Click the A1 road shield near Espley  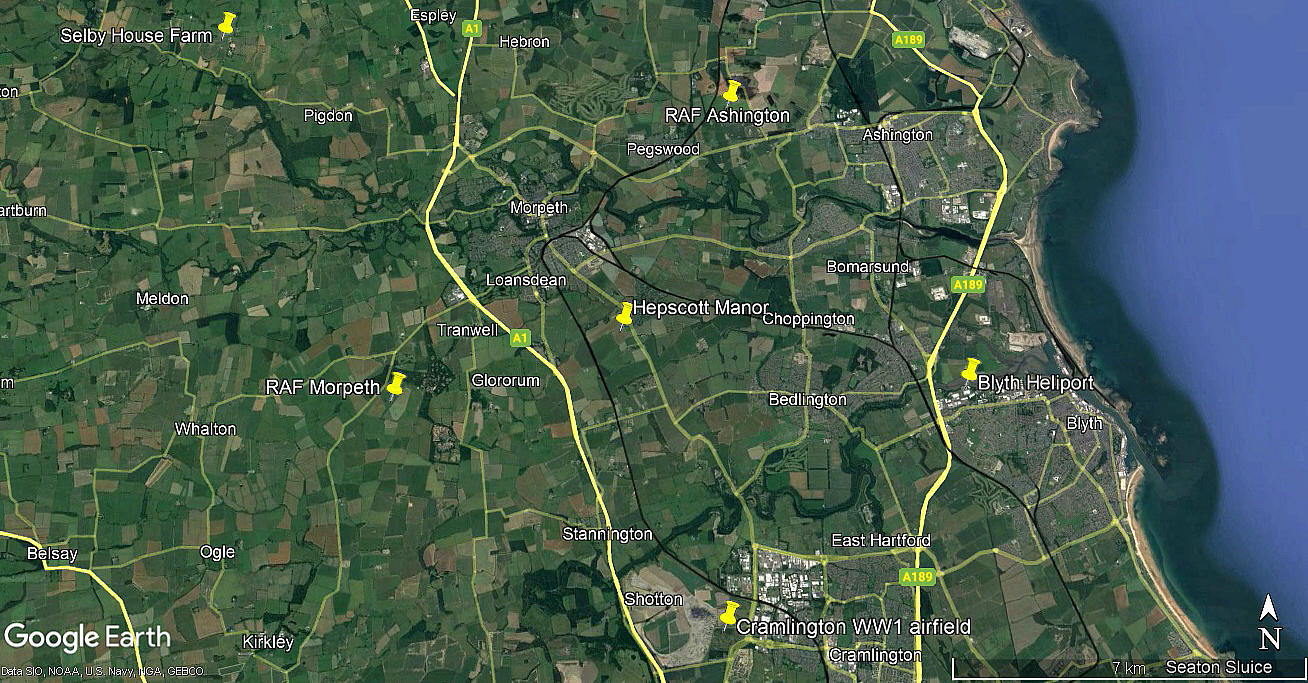pyautogui.click(x=471, y=30)
